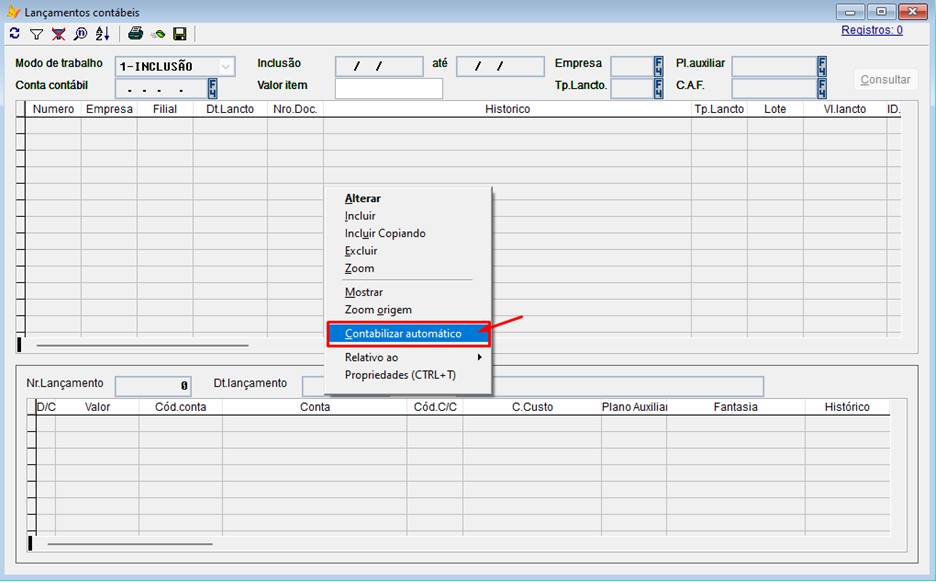Viewport: 936px width, 583px height.
Task: Click the floppy disk save icon
Action: pyautogui.click(x=180, y=34)
